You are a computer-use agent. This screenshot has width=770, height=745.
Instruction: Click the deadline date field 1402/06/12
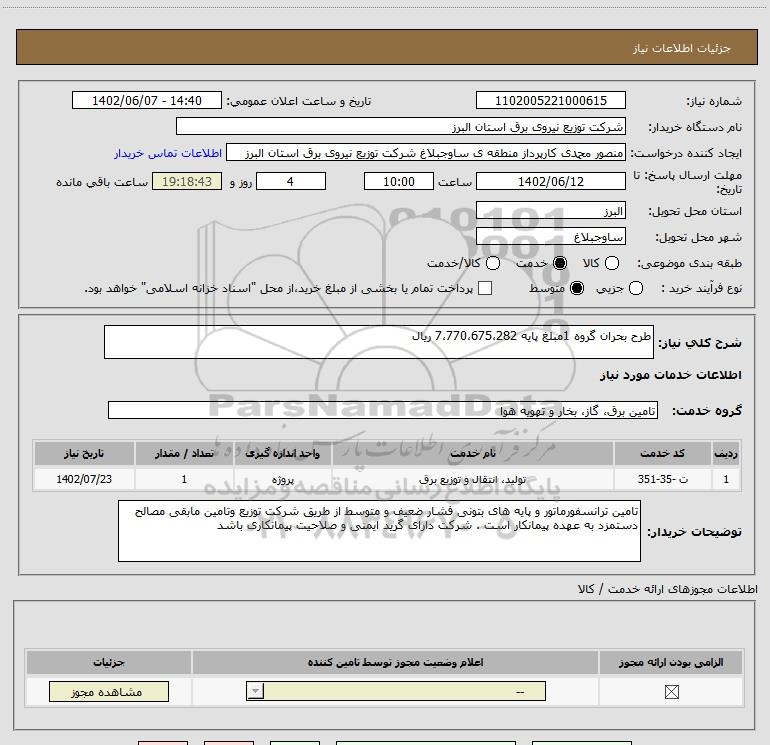point(550,181)
